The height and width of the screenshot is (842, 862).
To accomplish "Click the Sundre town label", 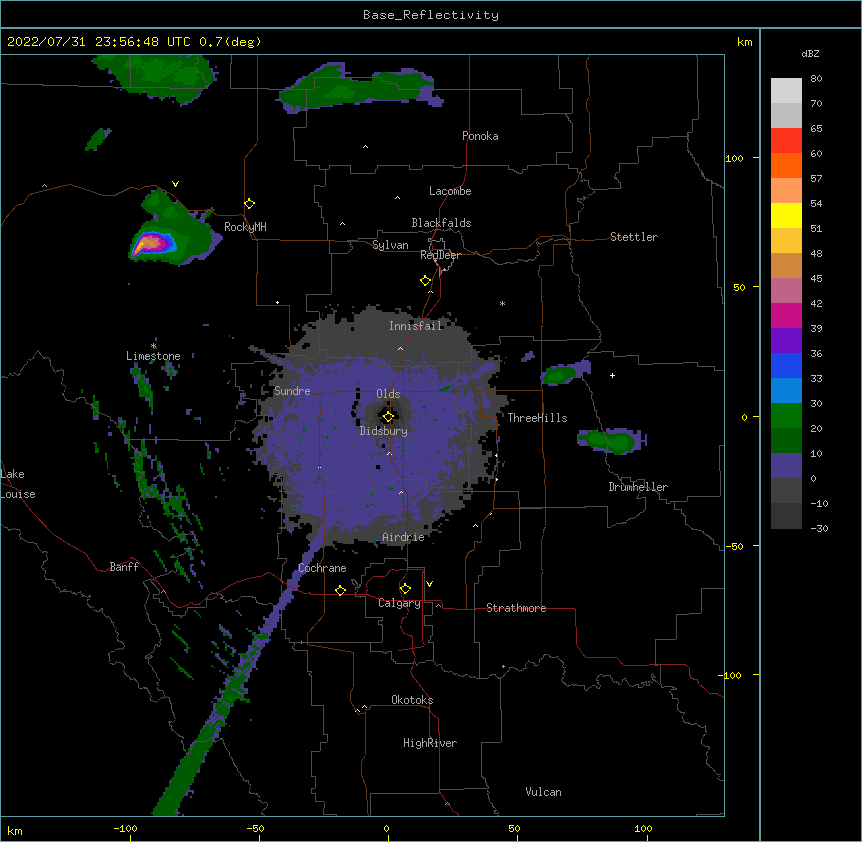I will (x=292, y=391).
